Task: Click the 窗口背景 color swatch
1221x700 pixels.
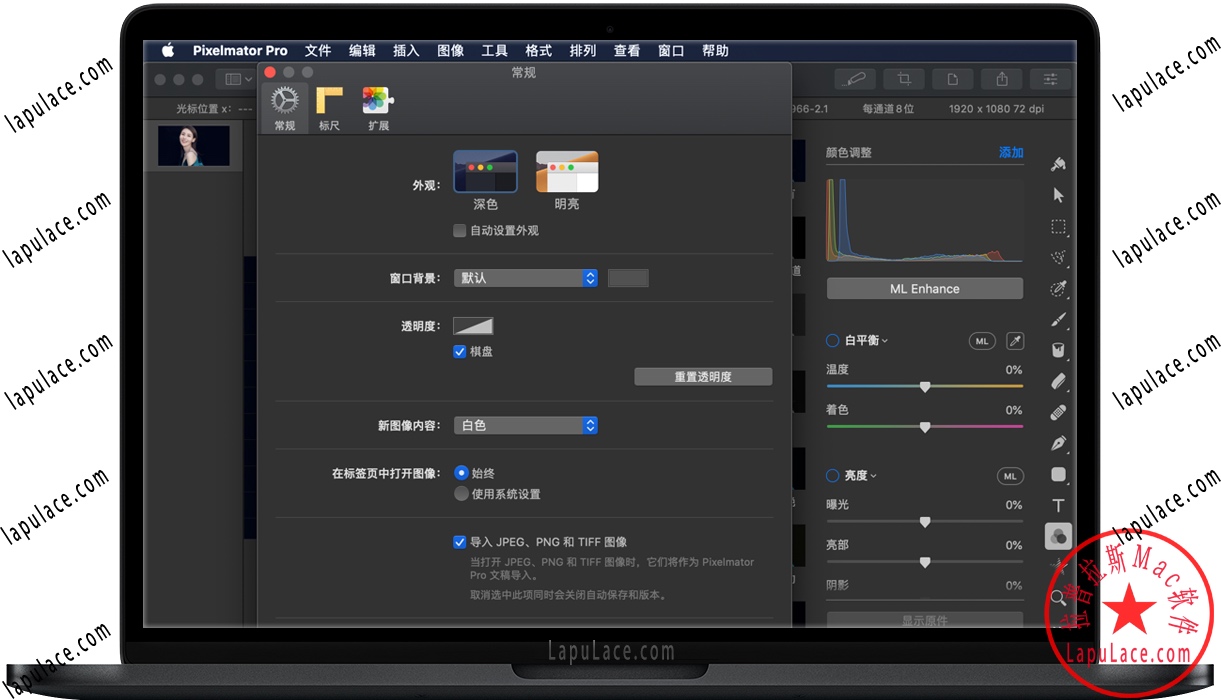Action: point(628,278)
